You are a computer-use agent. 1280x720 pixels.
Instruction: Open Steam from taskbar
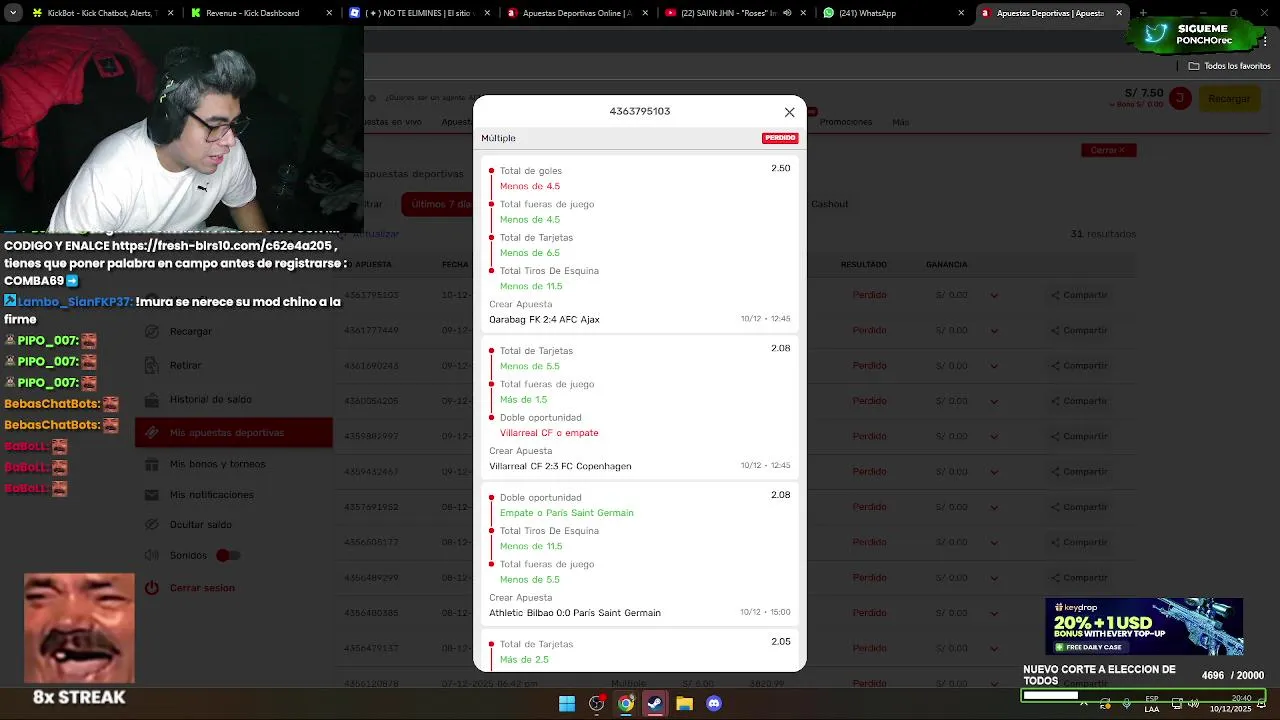(x=655, y=704)
